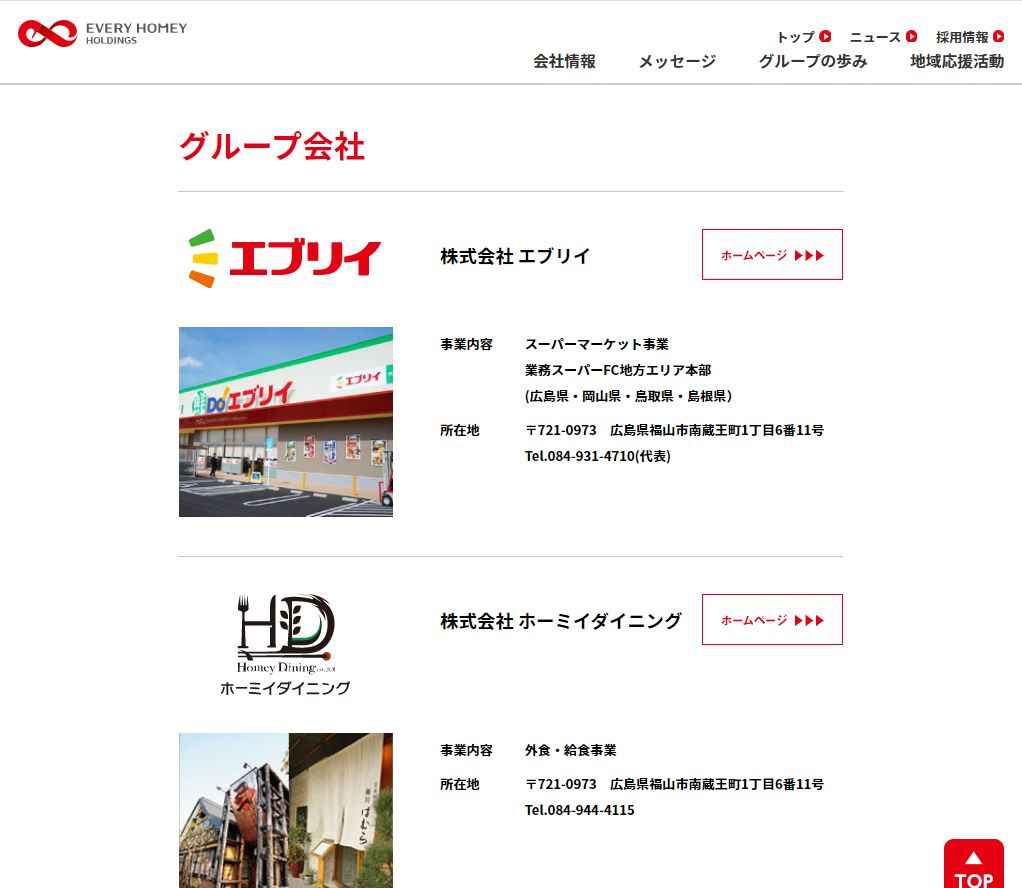This screenshot has width=1022, height=888.
Task: Open メッセージ menu item
Action: [x=677, y=61]
